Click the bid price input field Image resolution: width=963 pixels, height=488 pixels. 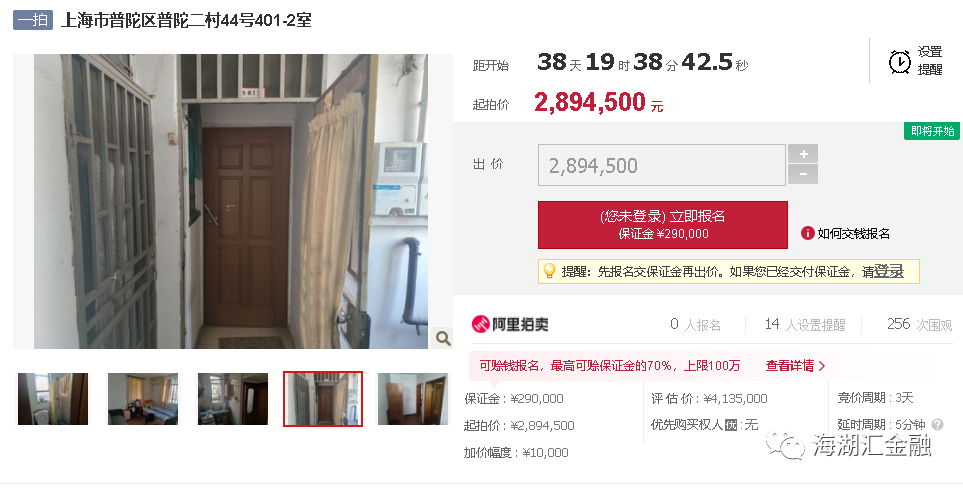tap(661, 165)
